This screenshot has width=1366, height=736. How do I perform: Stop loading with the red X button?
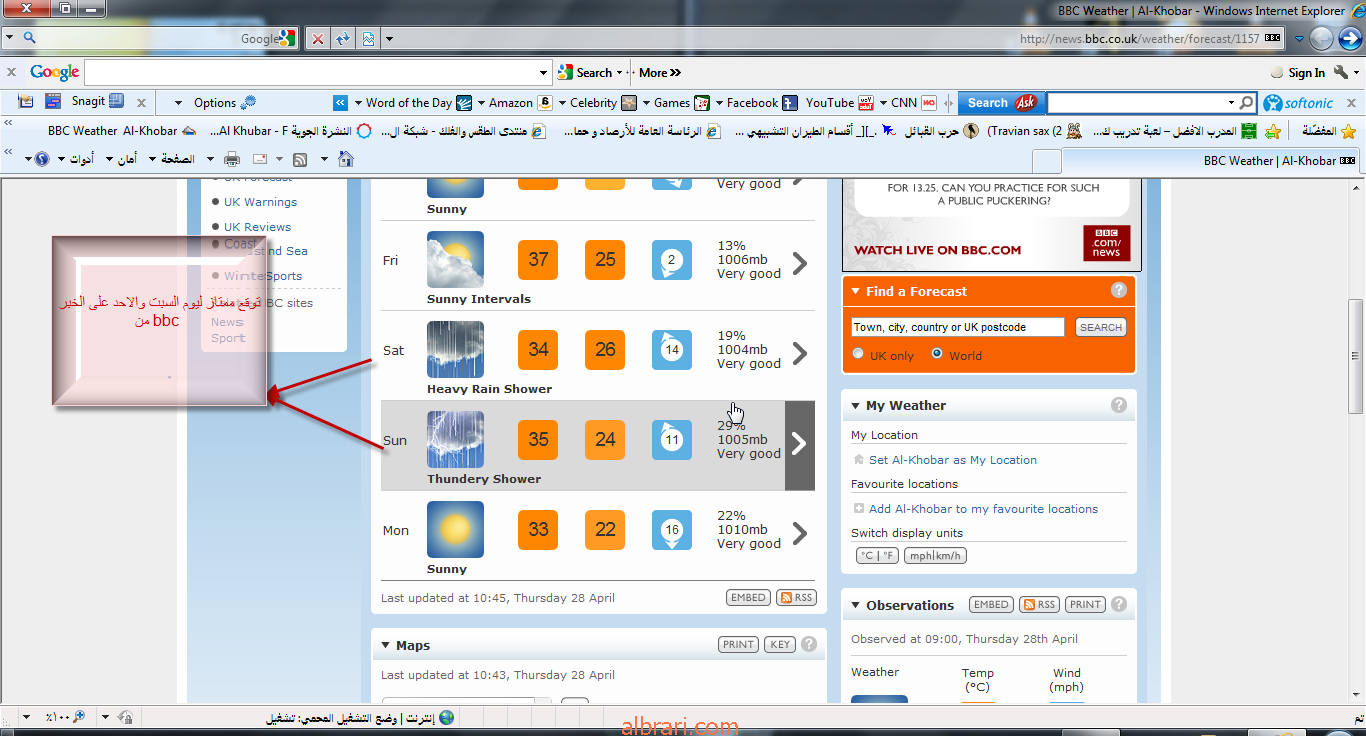318,39
